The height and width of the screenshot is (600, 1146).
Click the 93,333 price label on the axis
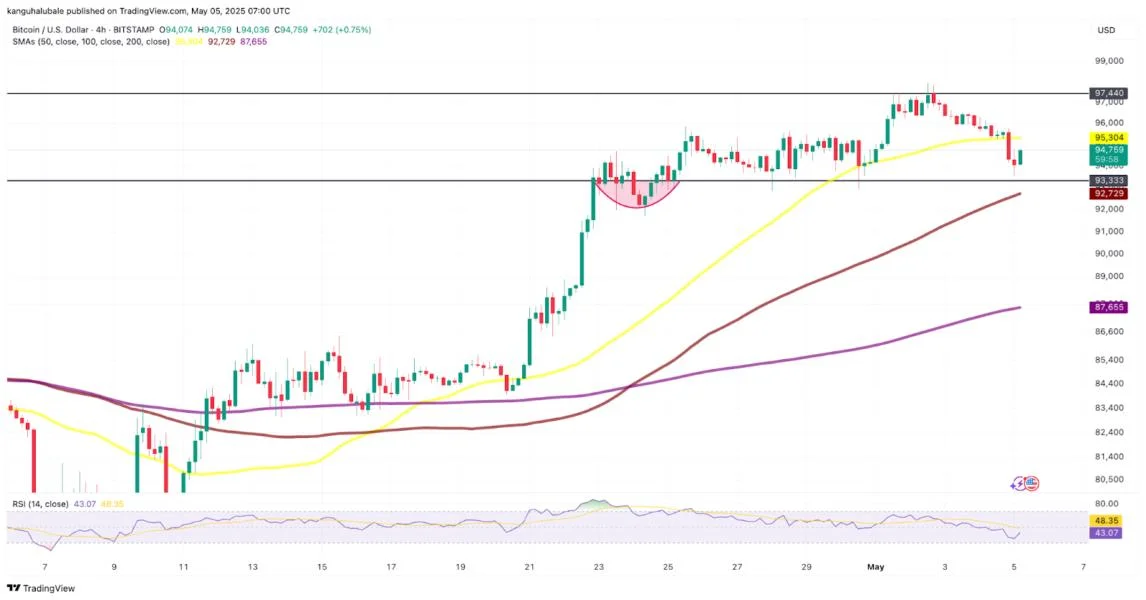(1109, 181)
